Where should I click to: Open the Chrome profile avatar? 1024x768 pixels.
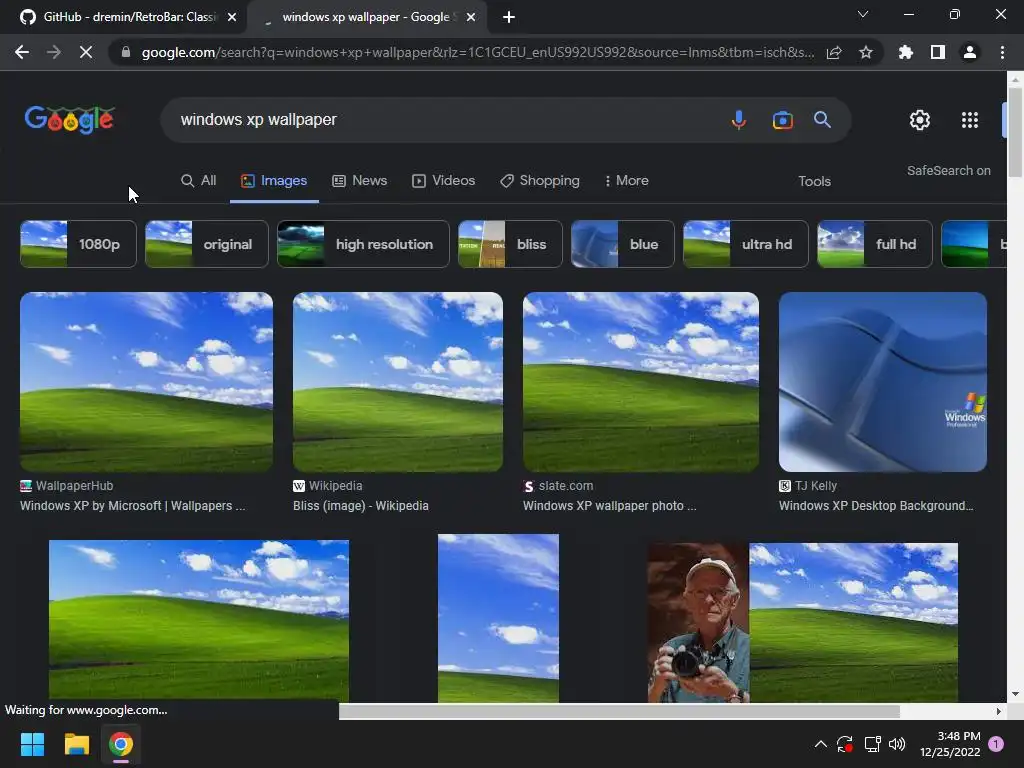tap(970, 52)
